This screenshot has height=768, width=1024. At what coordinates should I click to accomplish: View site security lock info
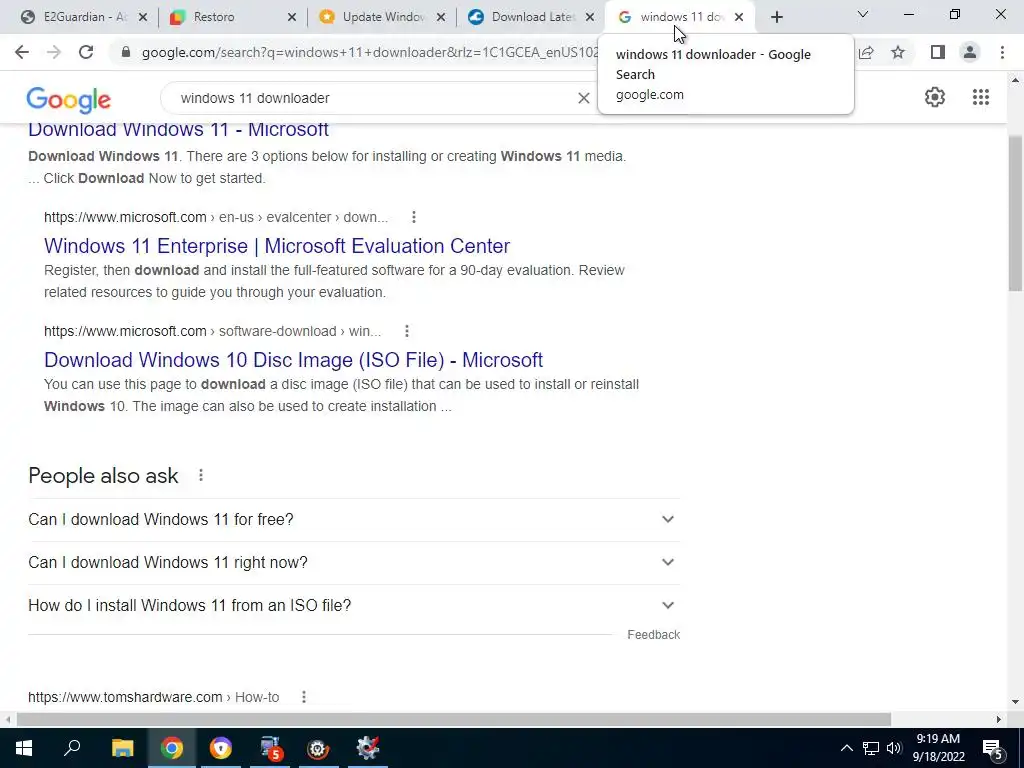(126, 52)
